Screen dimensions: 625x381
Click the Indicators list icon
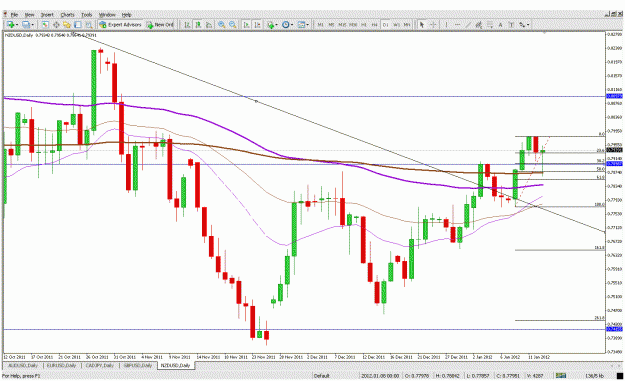(x=271, y=25)
